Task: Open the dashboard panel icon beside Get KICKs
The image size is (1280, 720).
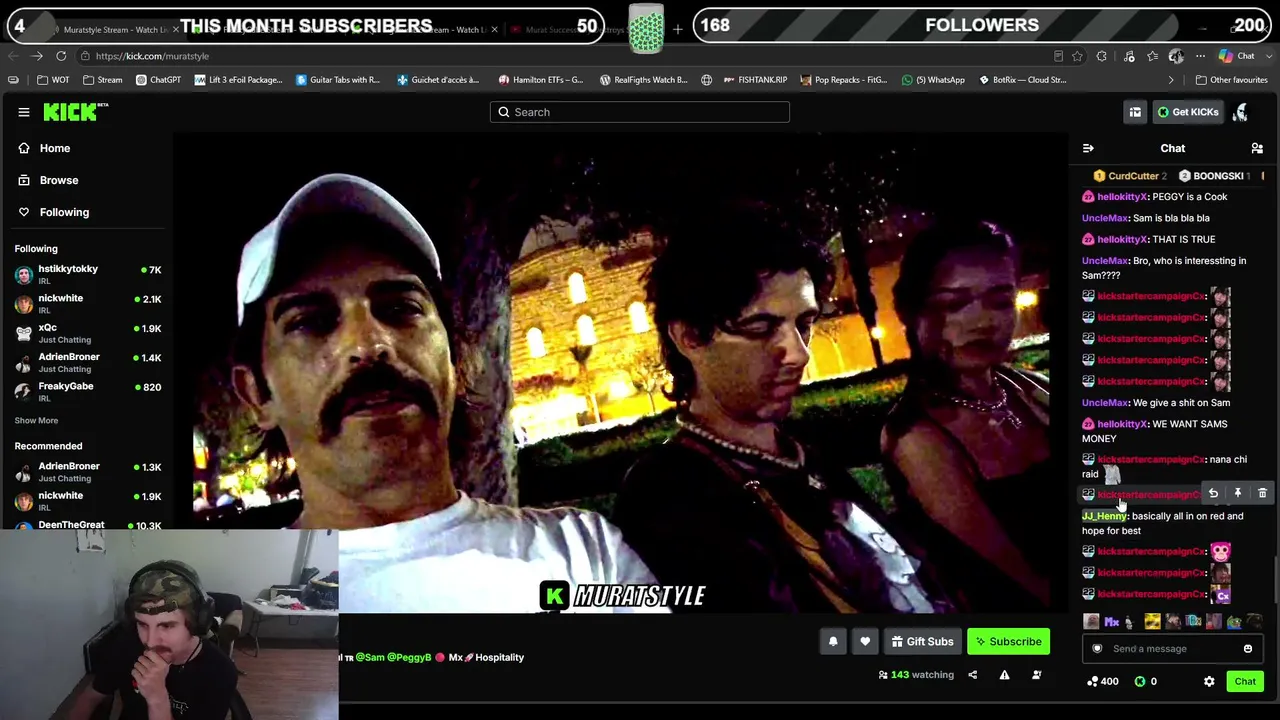Action: [1135, 112]
